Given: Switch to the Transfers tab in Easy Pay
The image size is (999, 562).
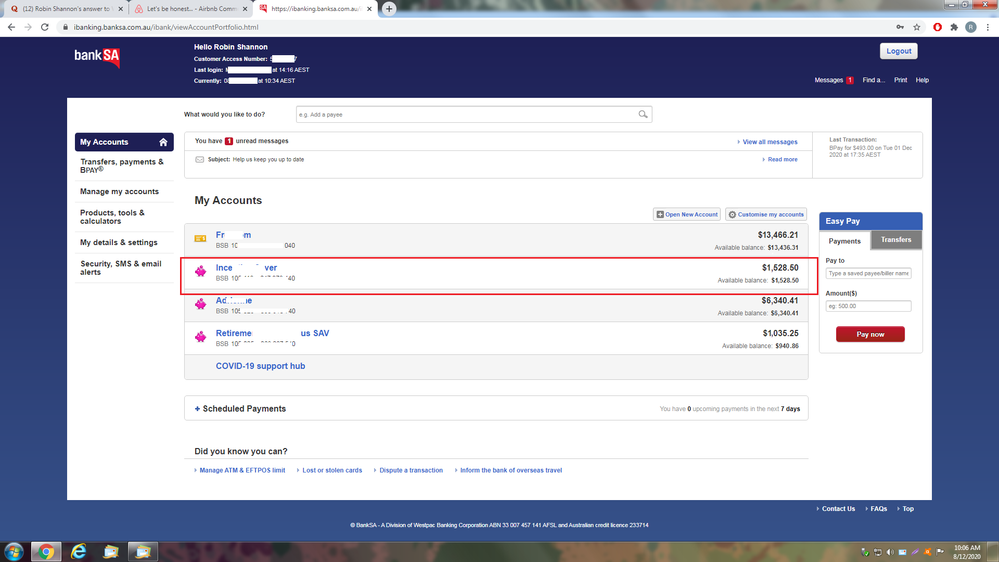Looking at the screenshot, I should point(896,240).
